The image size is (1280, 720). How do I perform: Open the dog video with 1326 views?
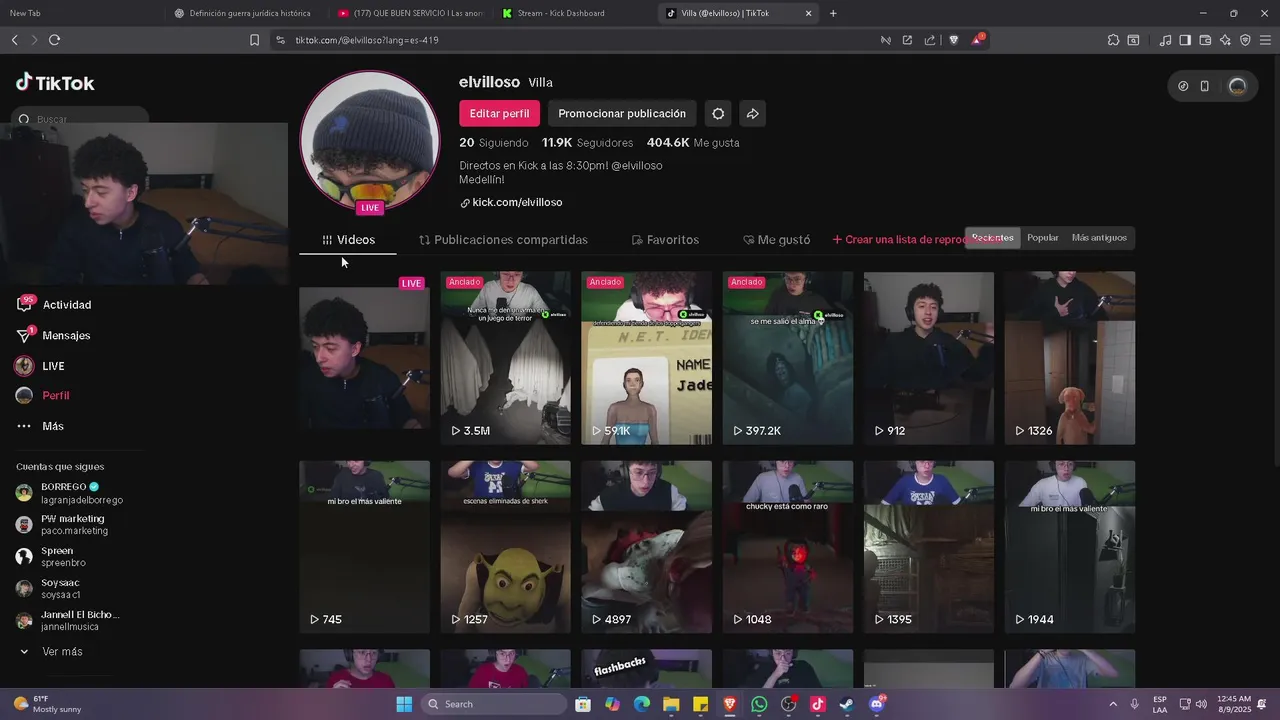(x=1070, y=358)
